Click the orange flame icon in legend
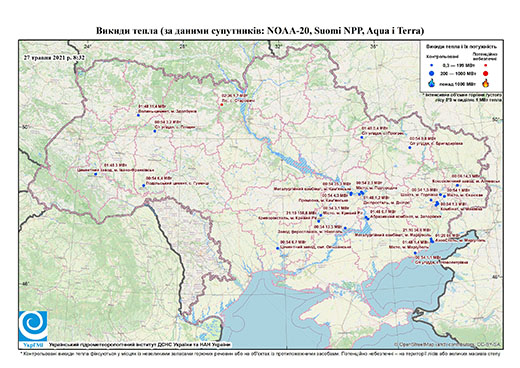The width and height of the screenshot is (520, 368). coord(485,83)
